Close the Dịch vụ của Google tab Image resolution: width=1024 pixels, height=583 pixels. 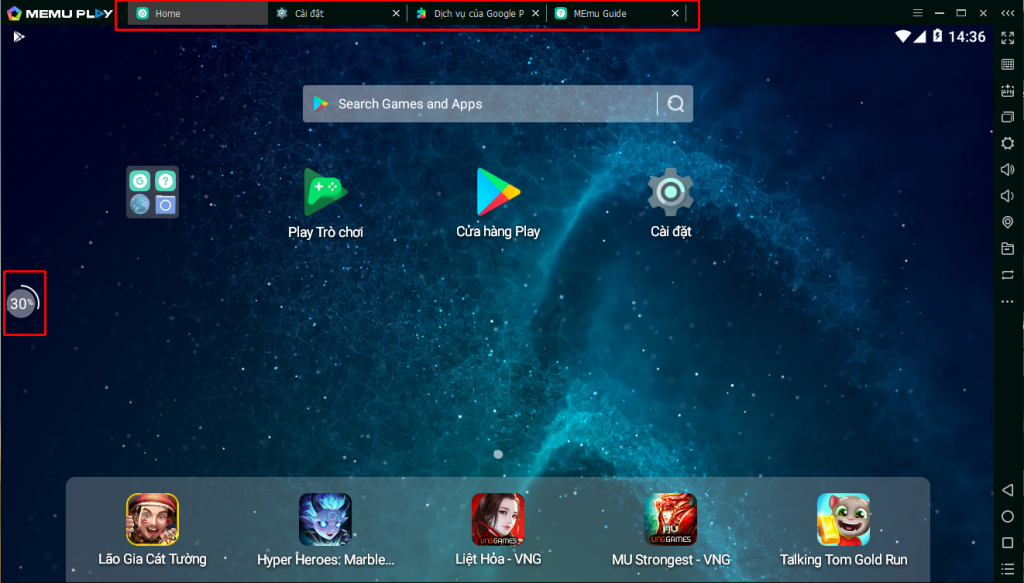pyautogui.click(x=536, y=13)
